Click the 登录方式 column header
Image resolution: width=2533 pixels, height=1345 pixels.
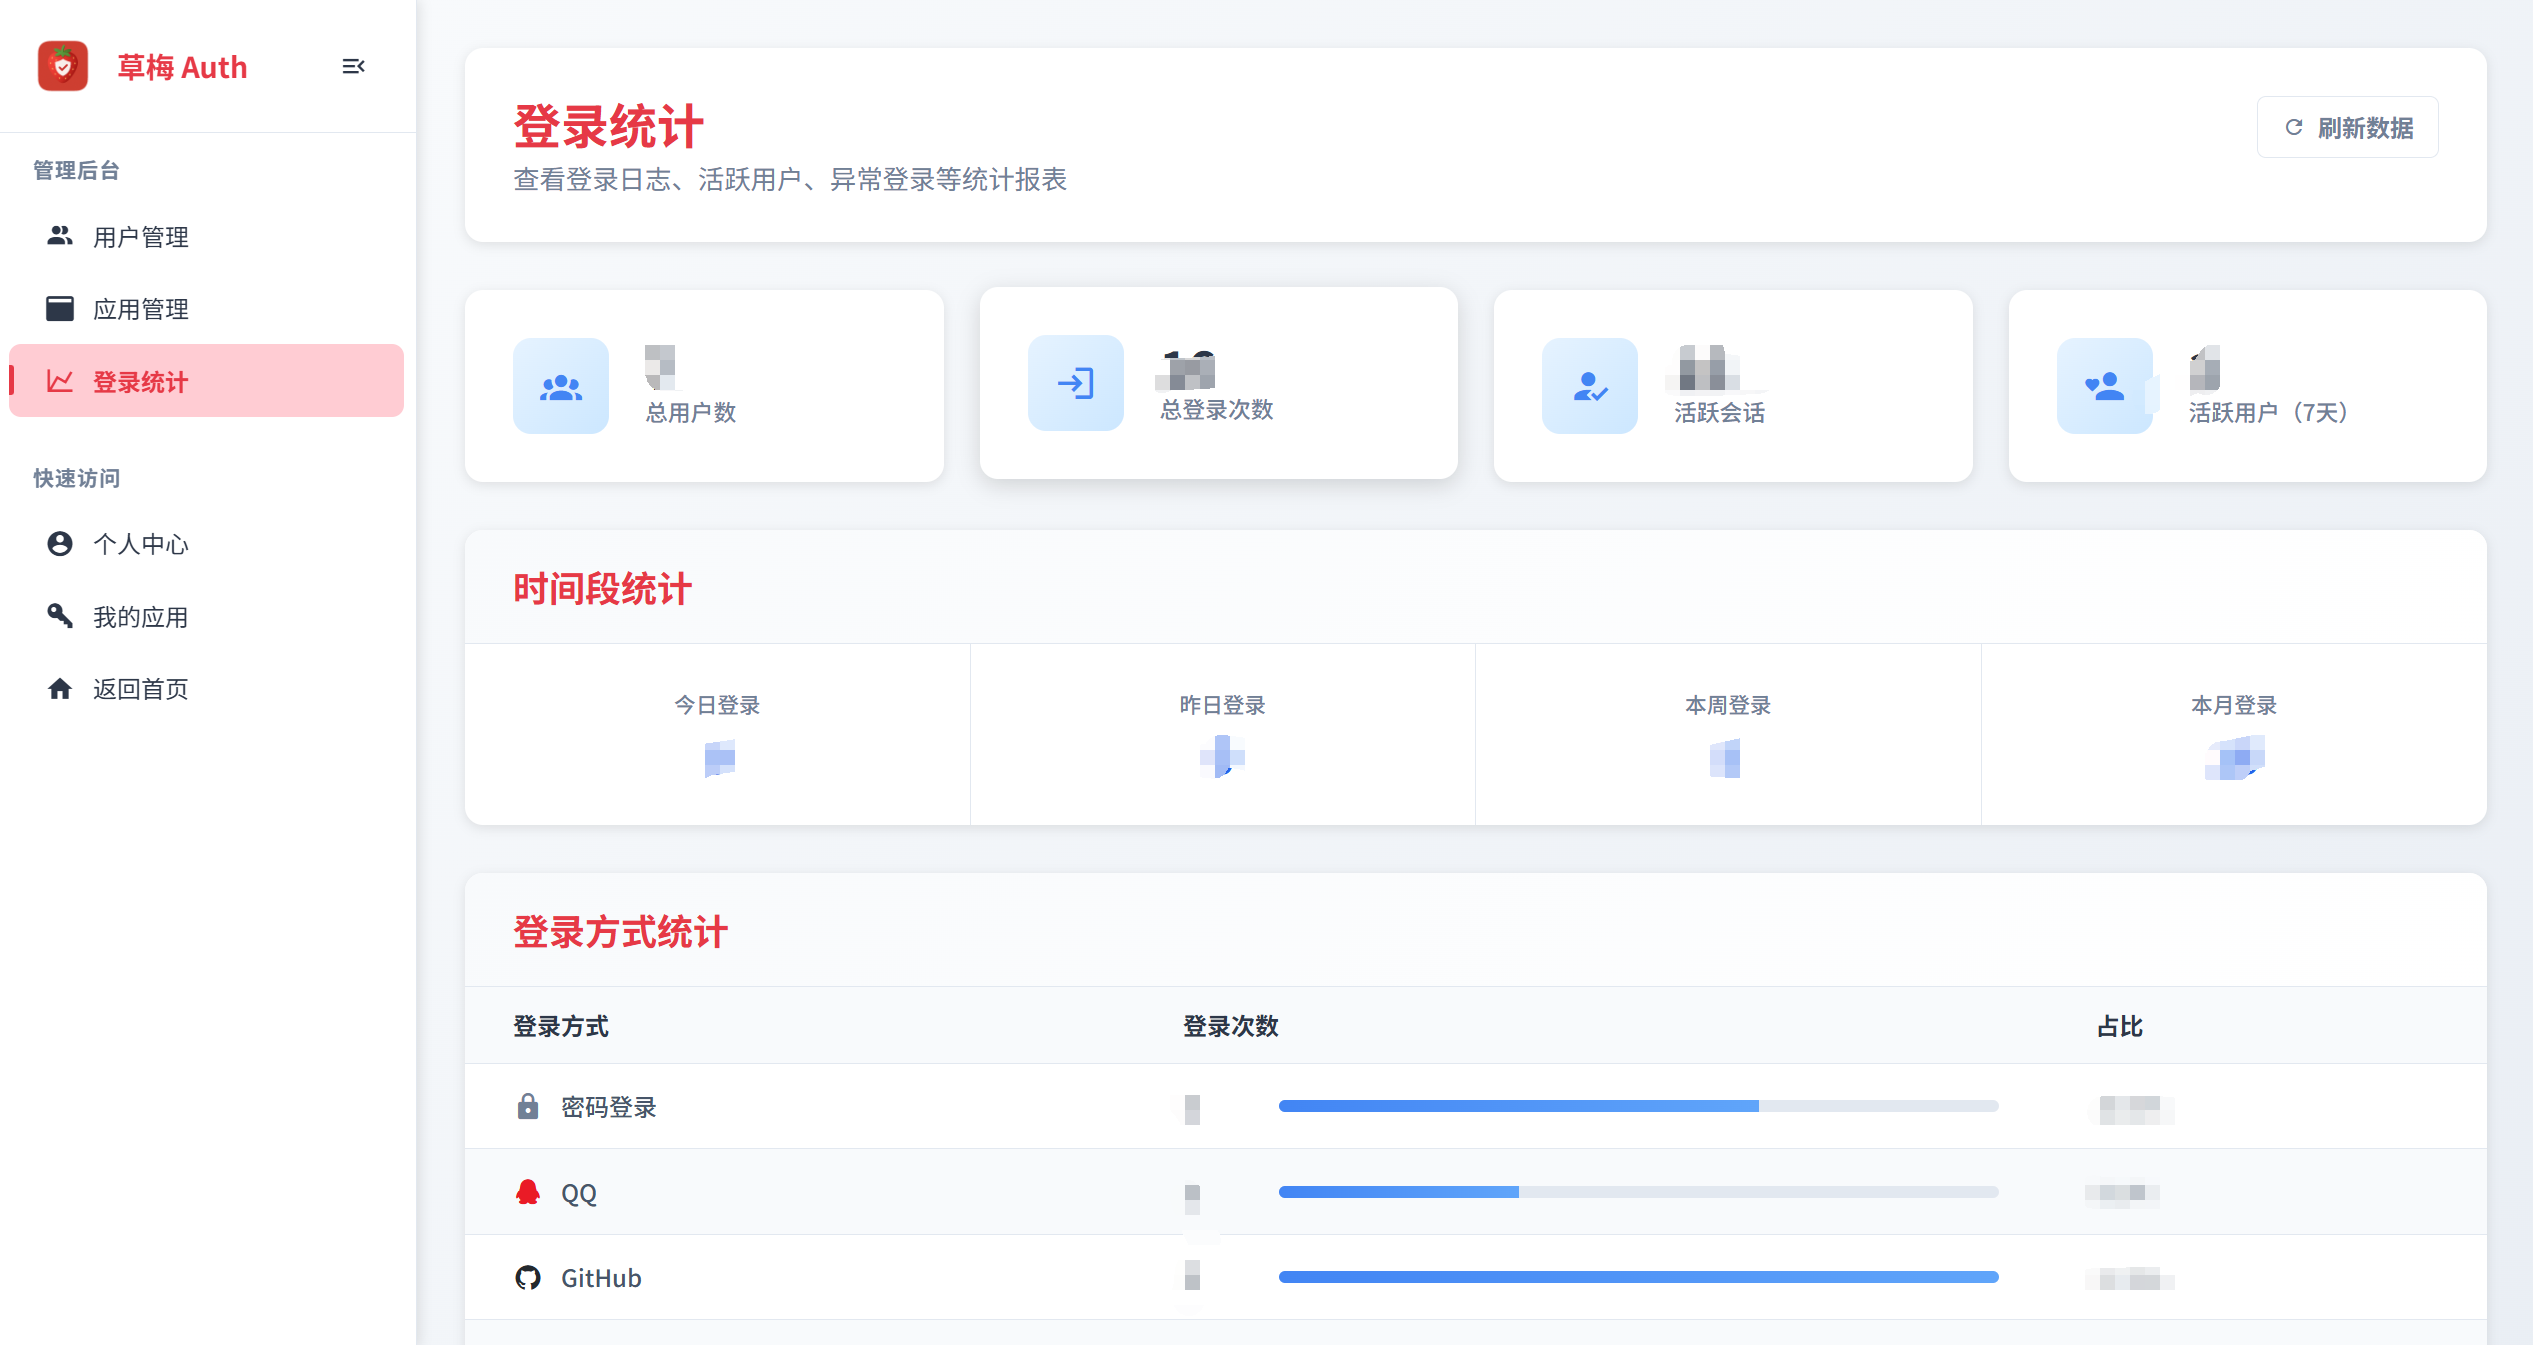coord(561,1026)
